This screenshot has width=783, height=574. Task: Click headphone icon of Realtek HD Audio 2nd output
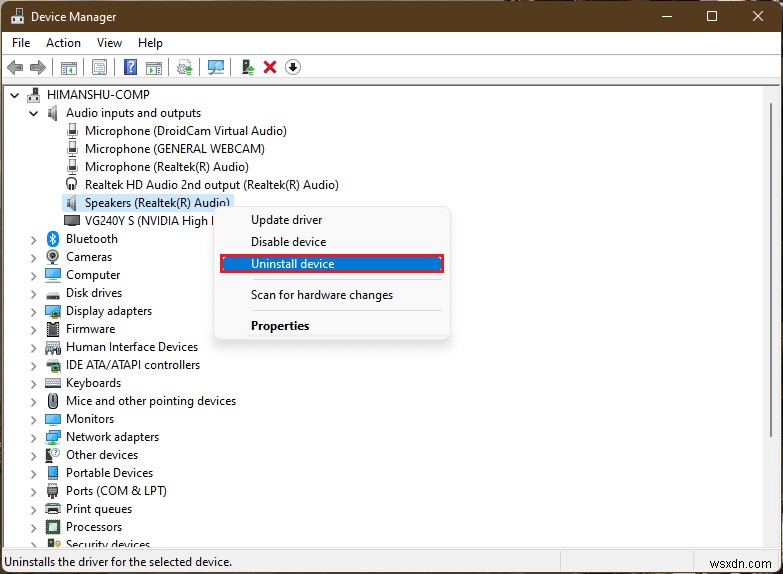pyautogui.click(x=72, y=184)
